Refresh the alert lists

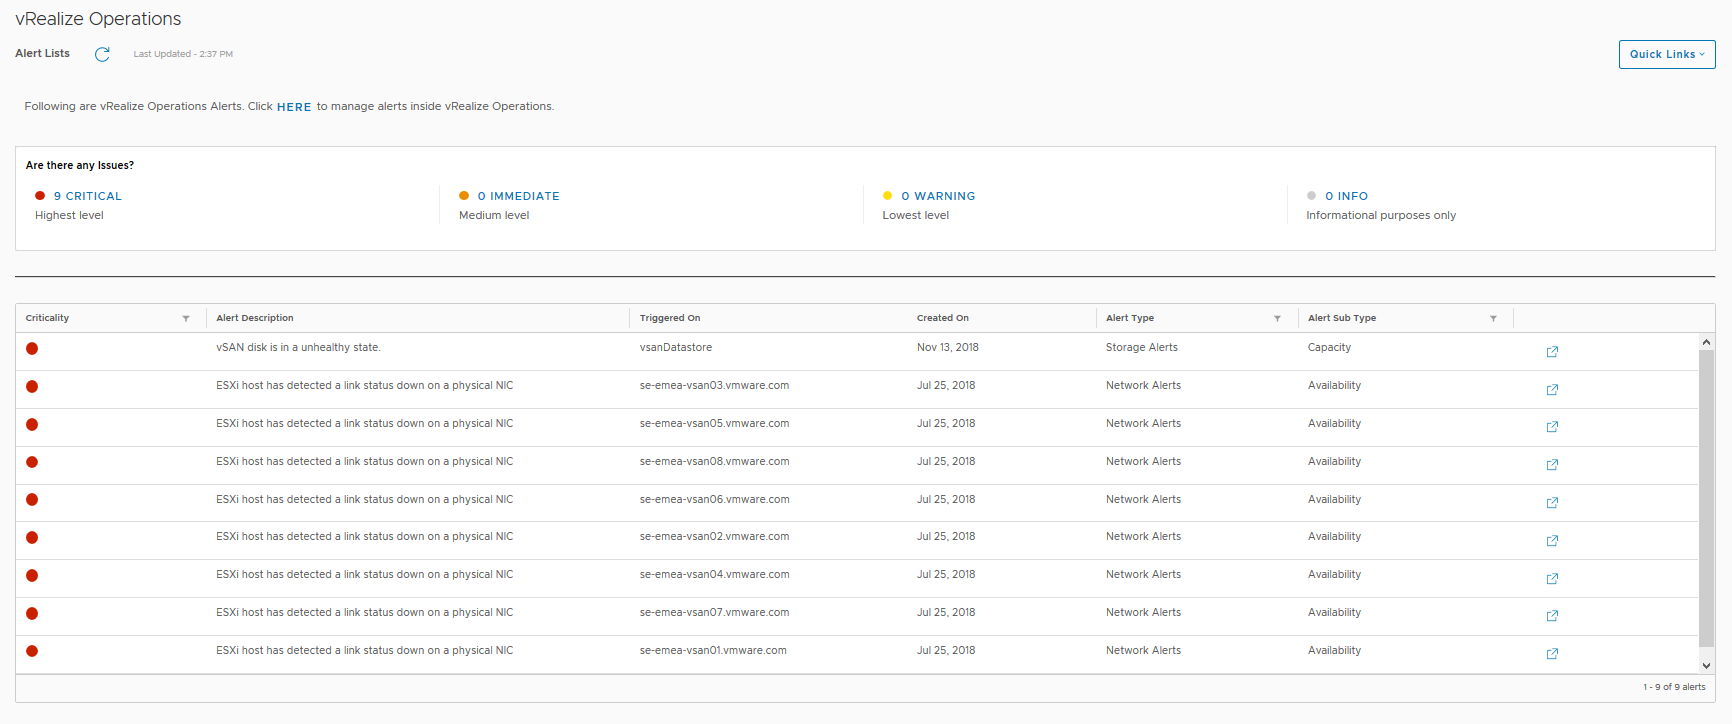[x=102, y=54]
